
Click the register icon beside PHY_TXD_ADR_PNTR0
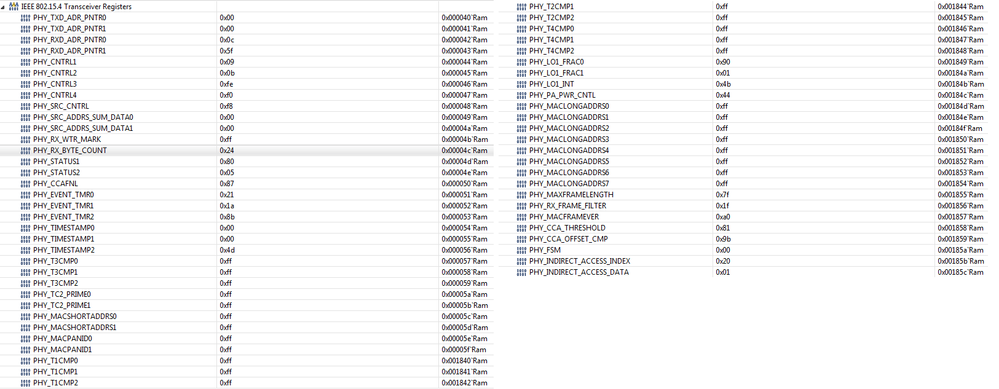(25, 18)
